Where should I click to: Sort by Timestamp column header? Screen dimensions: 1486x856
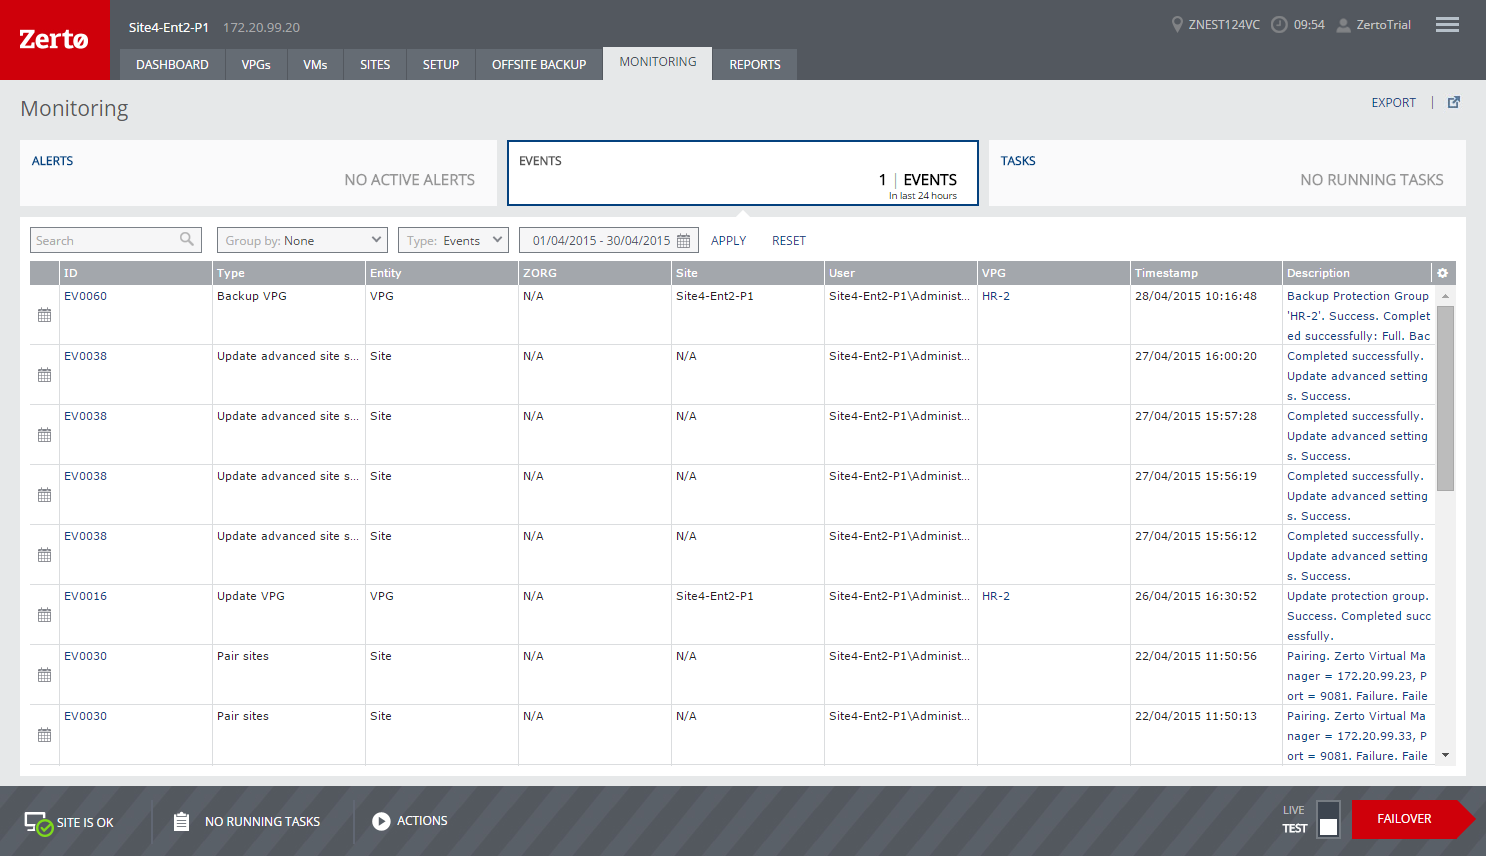coord(1207,273)
